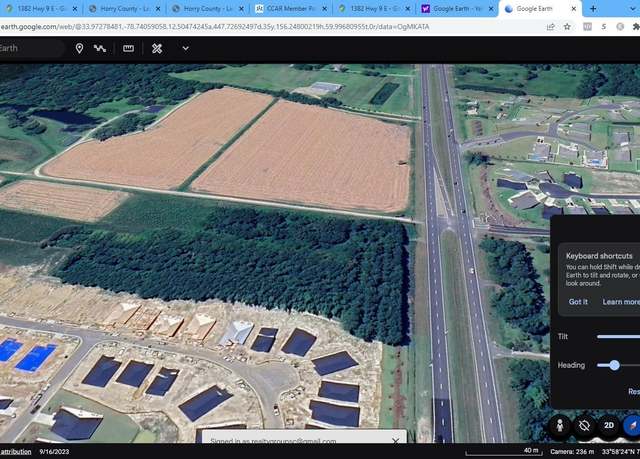Click the Tilt slider track

pyautogui.click(x=618, y=337)
